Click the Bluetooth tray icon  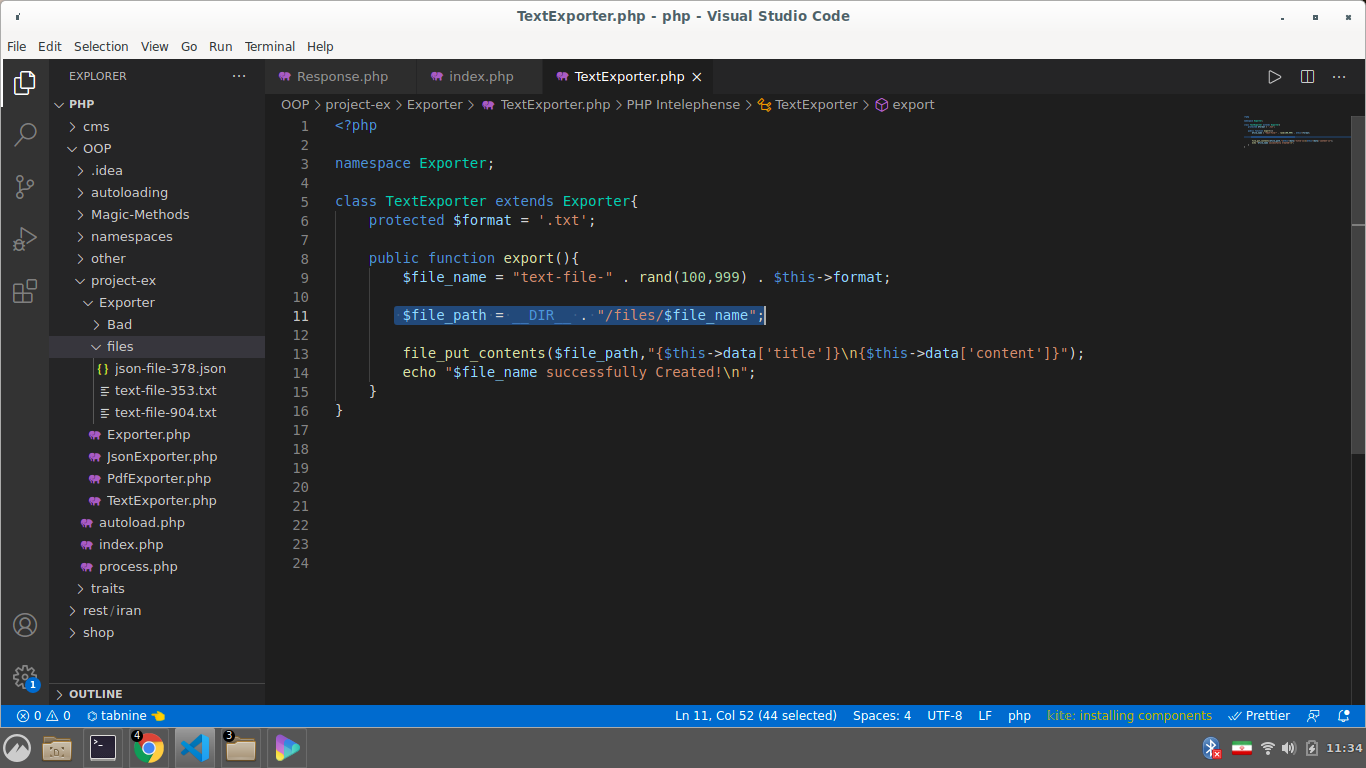(x=1211, y=748)
